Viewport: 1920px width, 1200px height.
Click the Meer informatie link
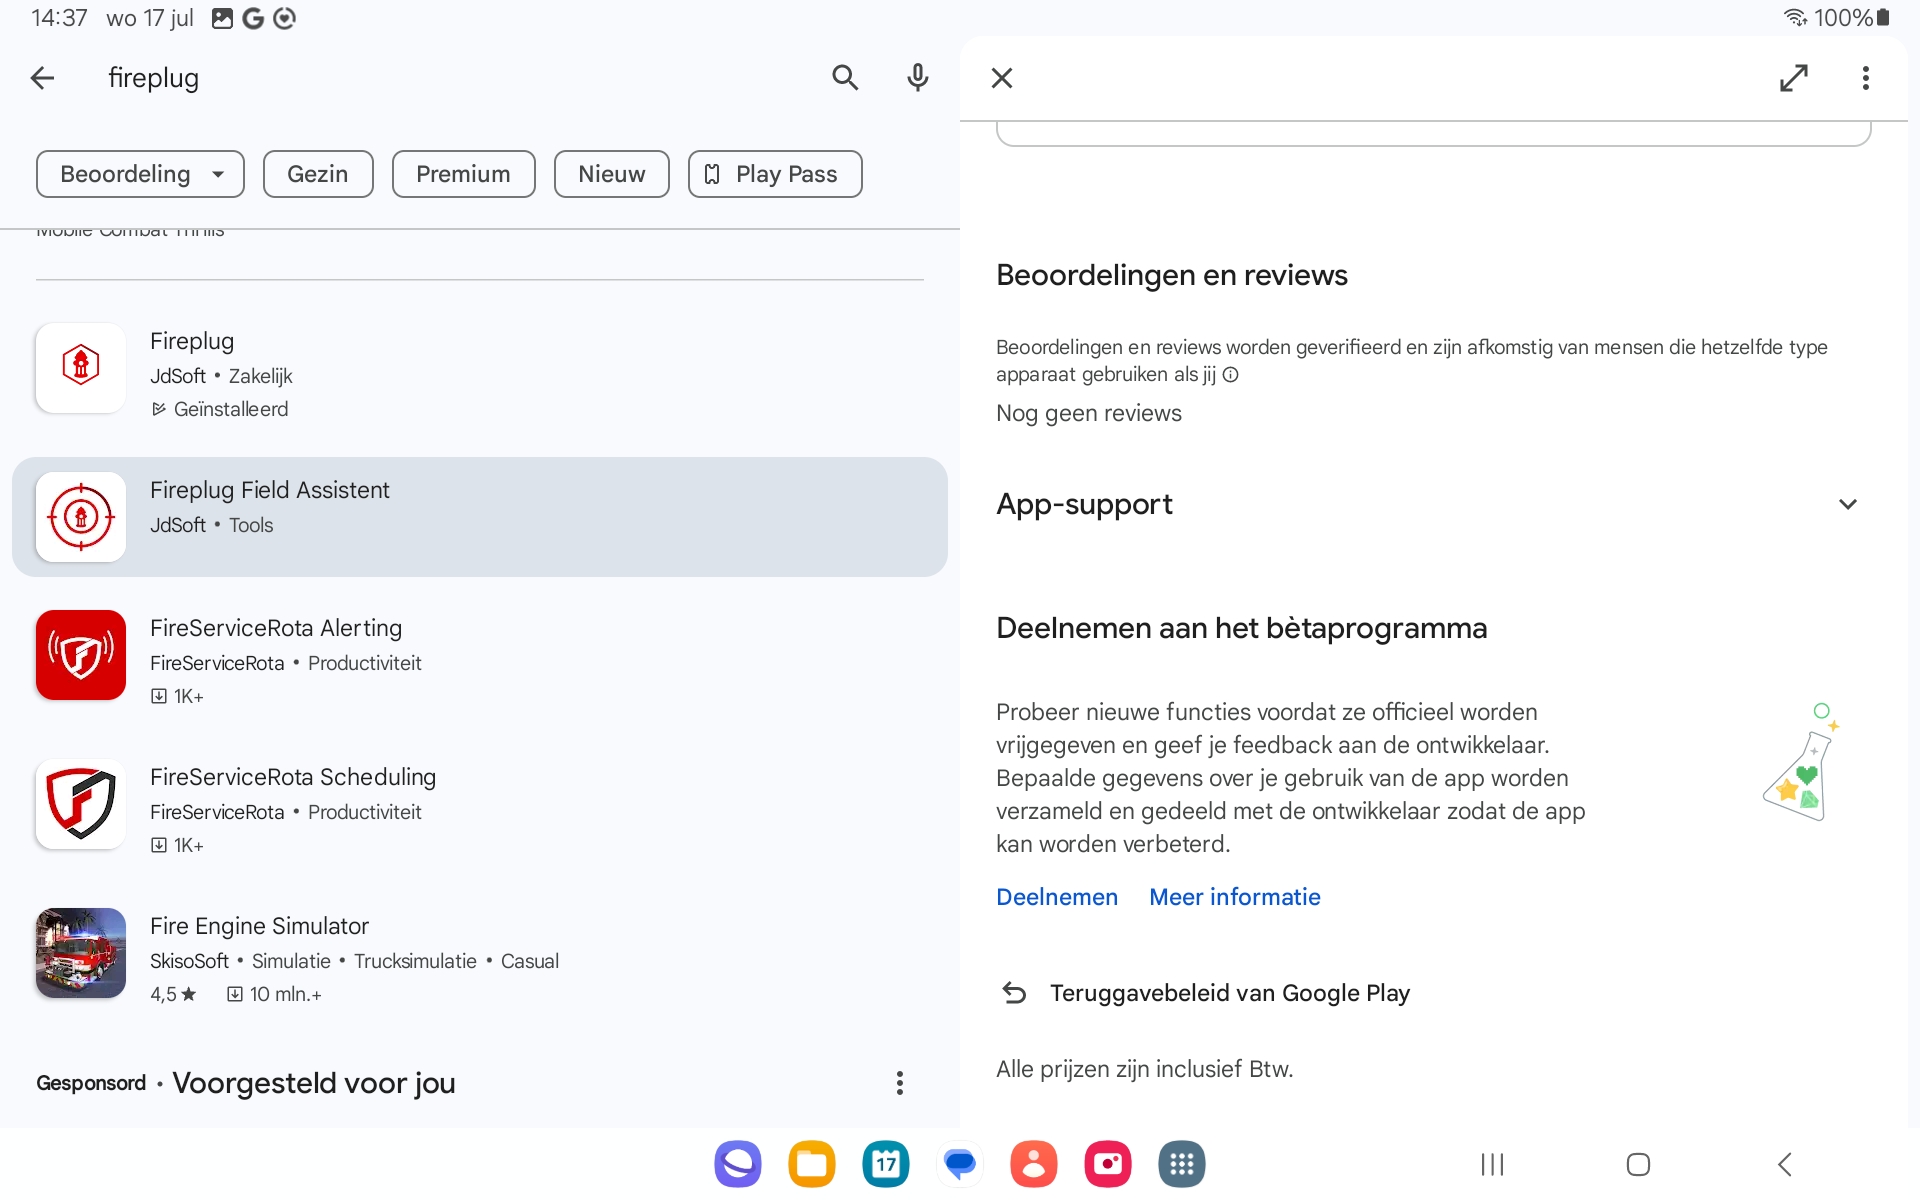coord(1234,897)
